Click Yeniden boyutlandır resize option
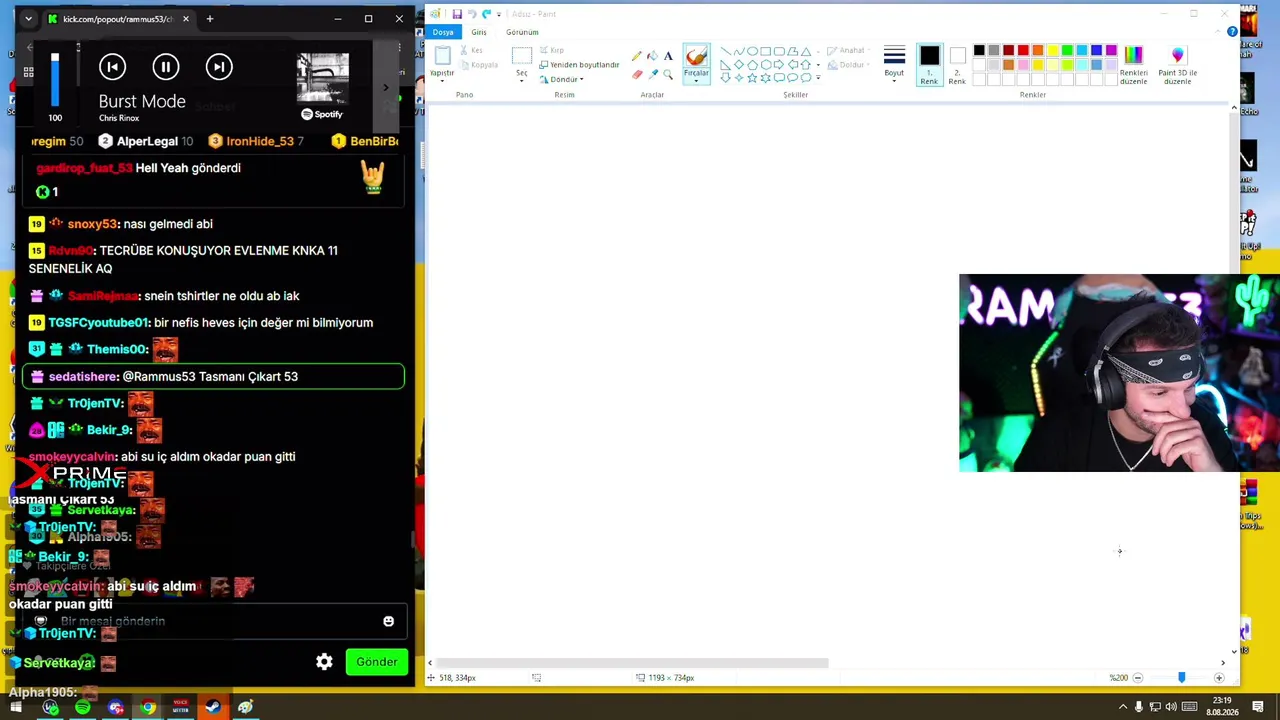The image size is (1280, 720). coord(579,65)
